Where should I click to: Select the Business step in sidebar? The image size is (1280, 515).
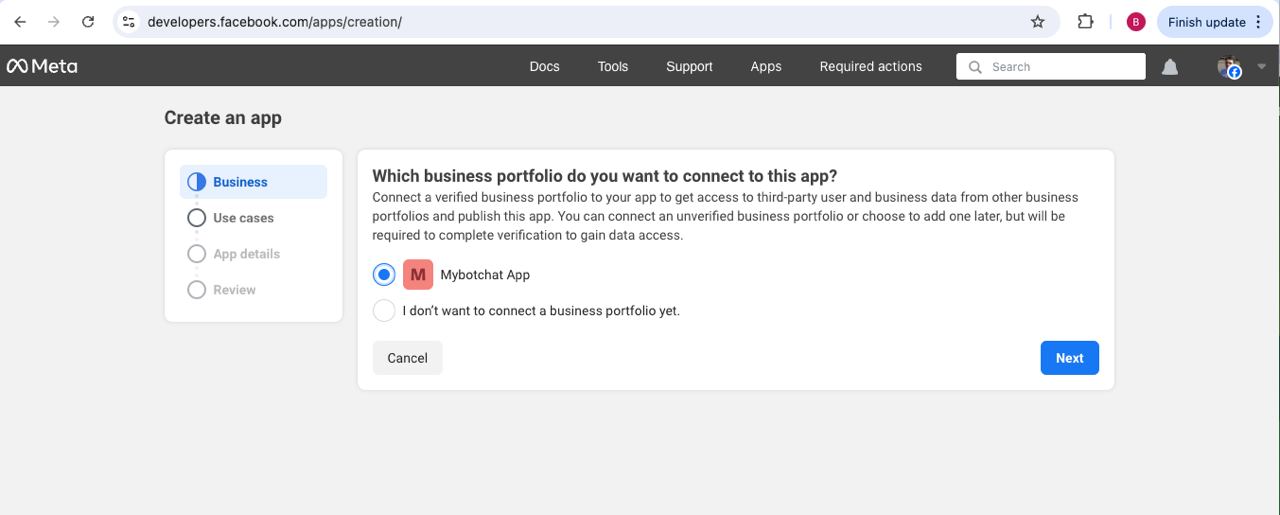(x=253, y=182)
